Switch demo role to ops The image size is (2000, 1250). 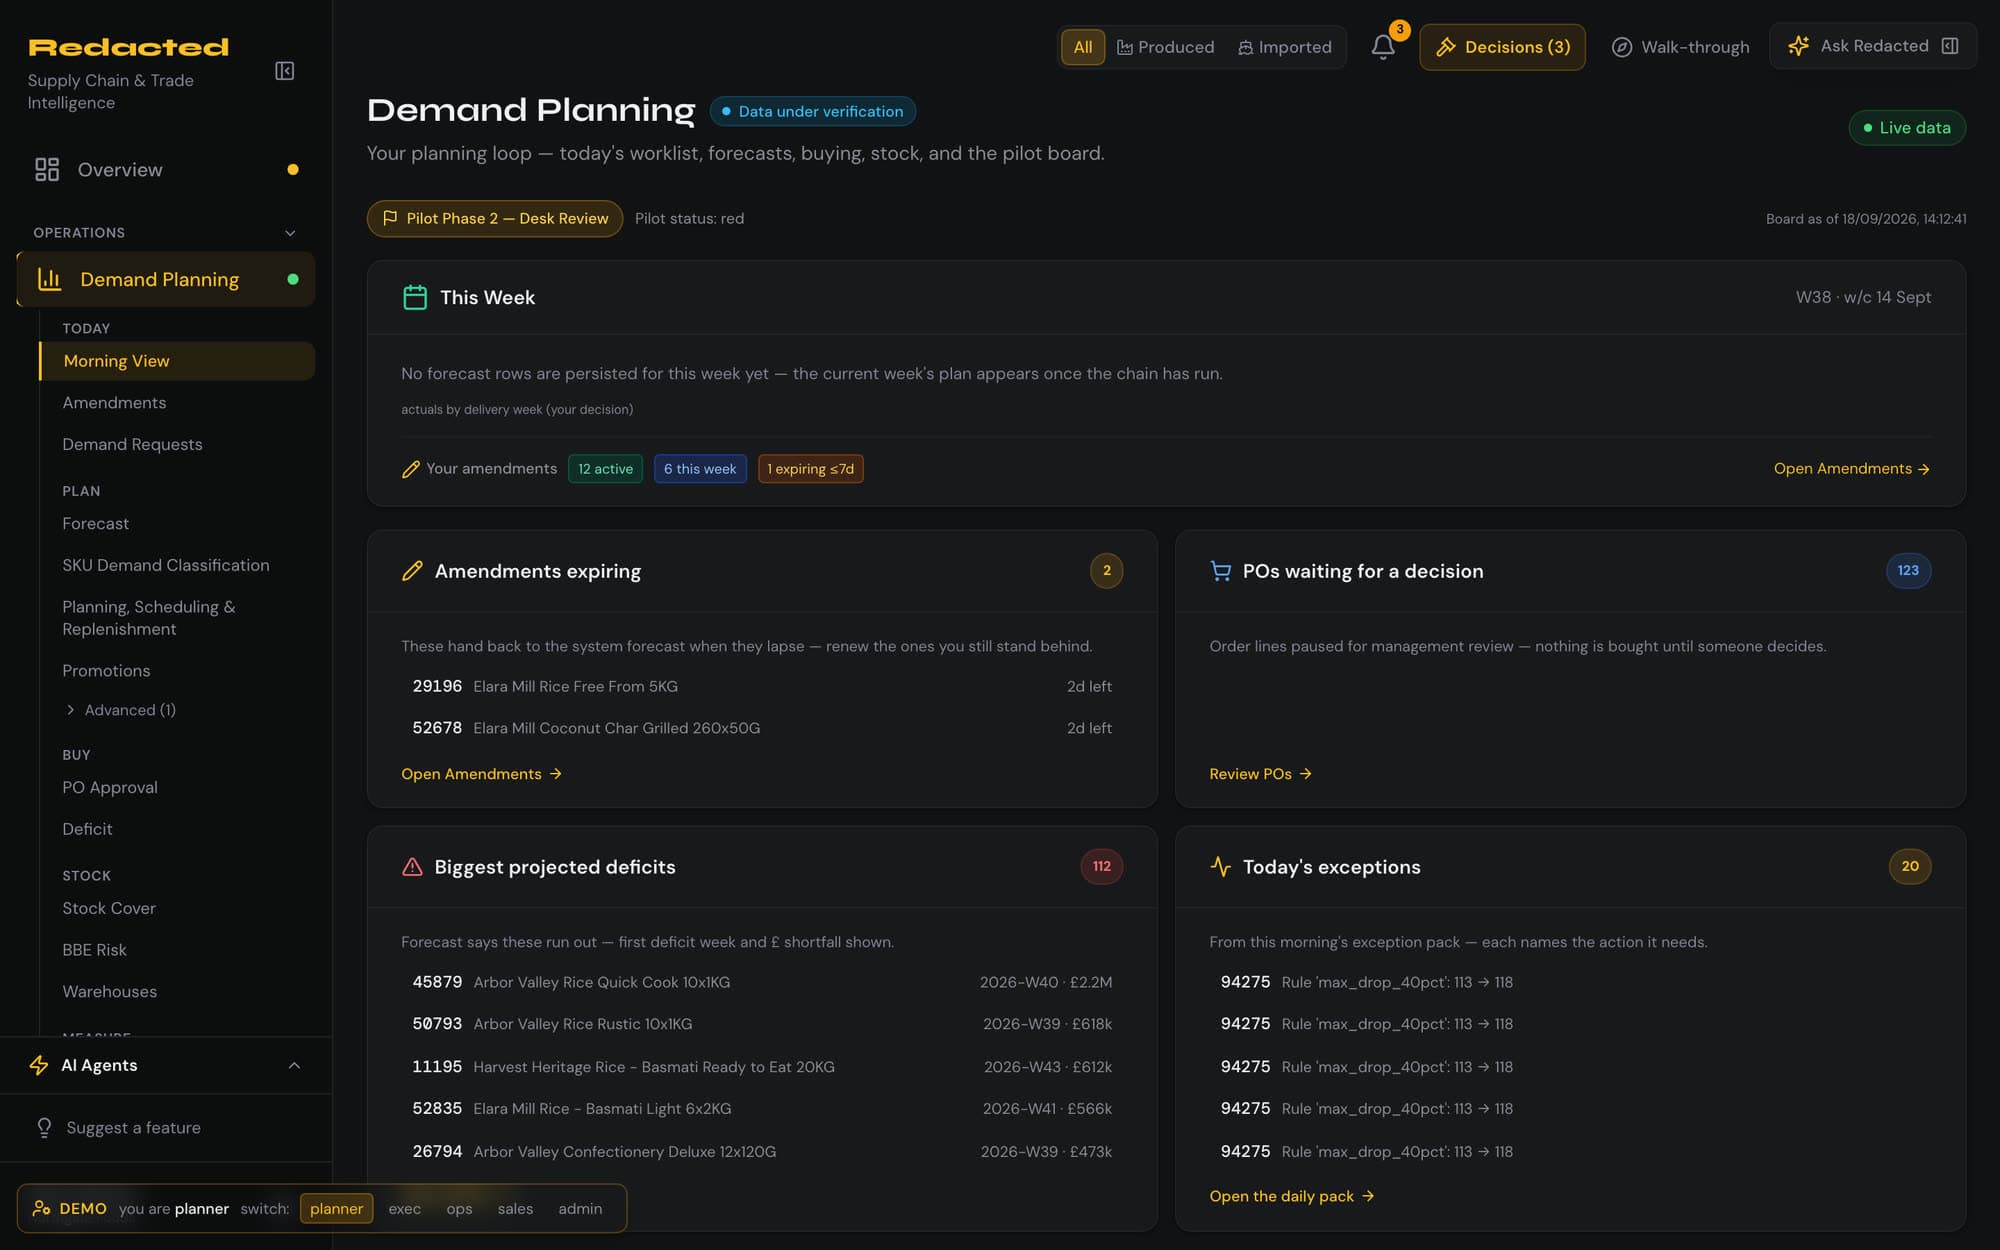pos(459,1209)
